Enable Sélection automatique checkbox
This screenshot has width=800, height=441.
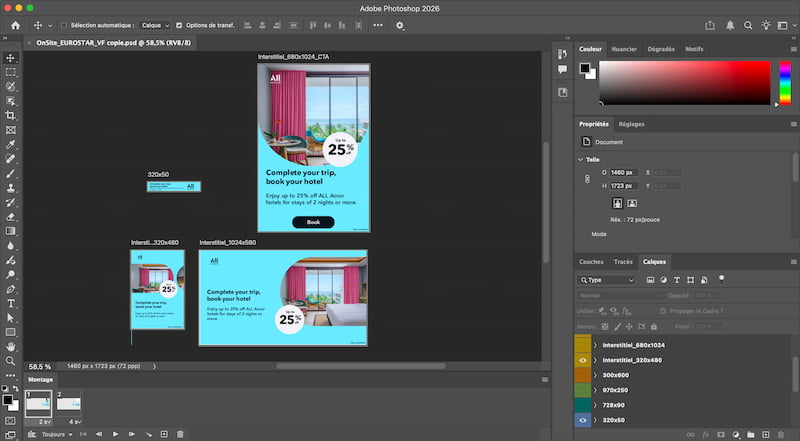(x=64, y=25)
